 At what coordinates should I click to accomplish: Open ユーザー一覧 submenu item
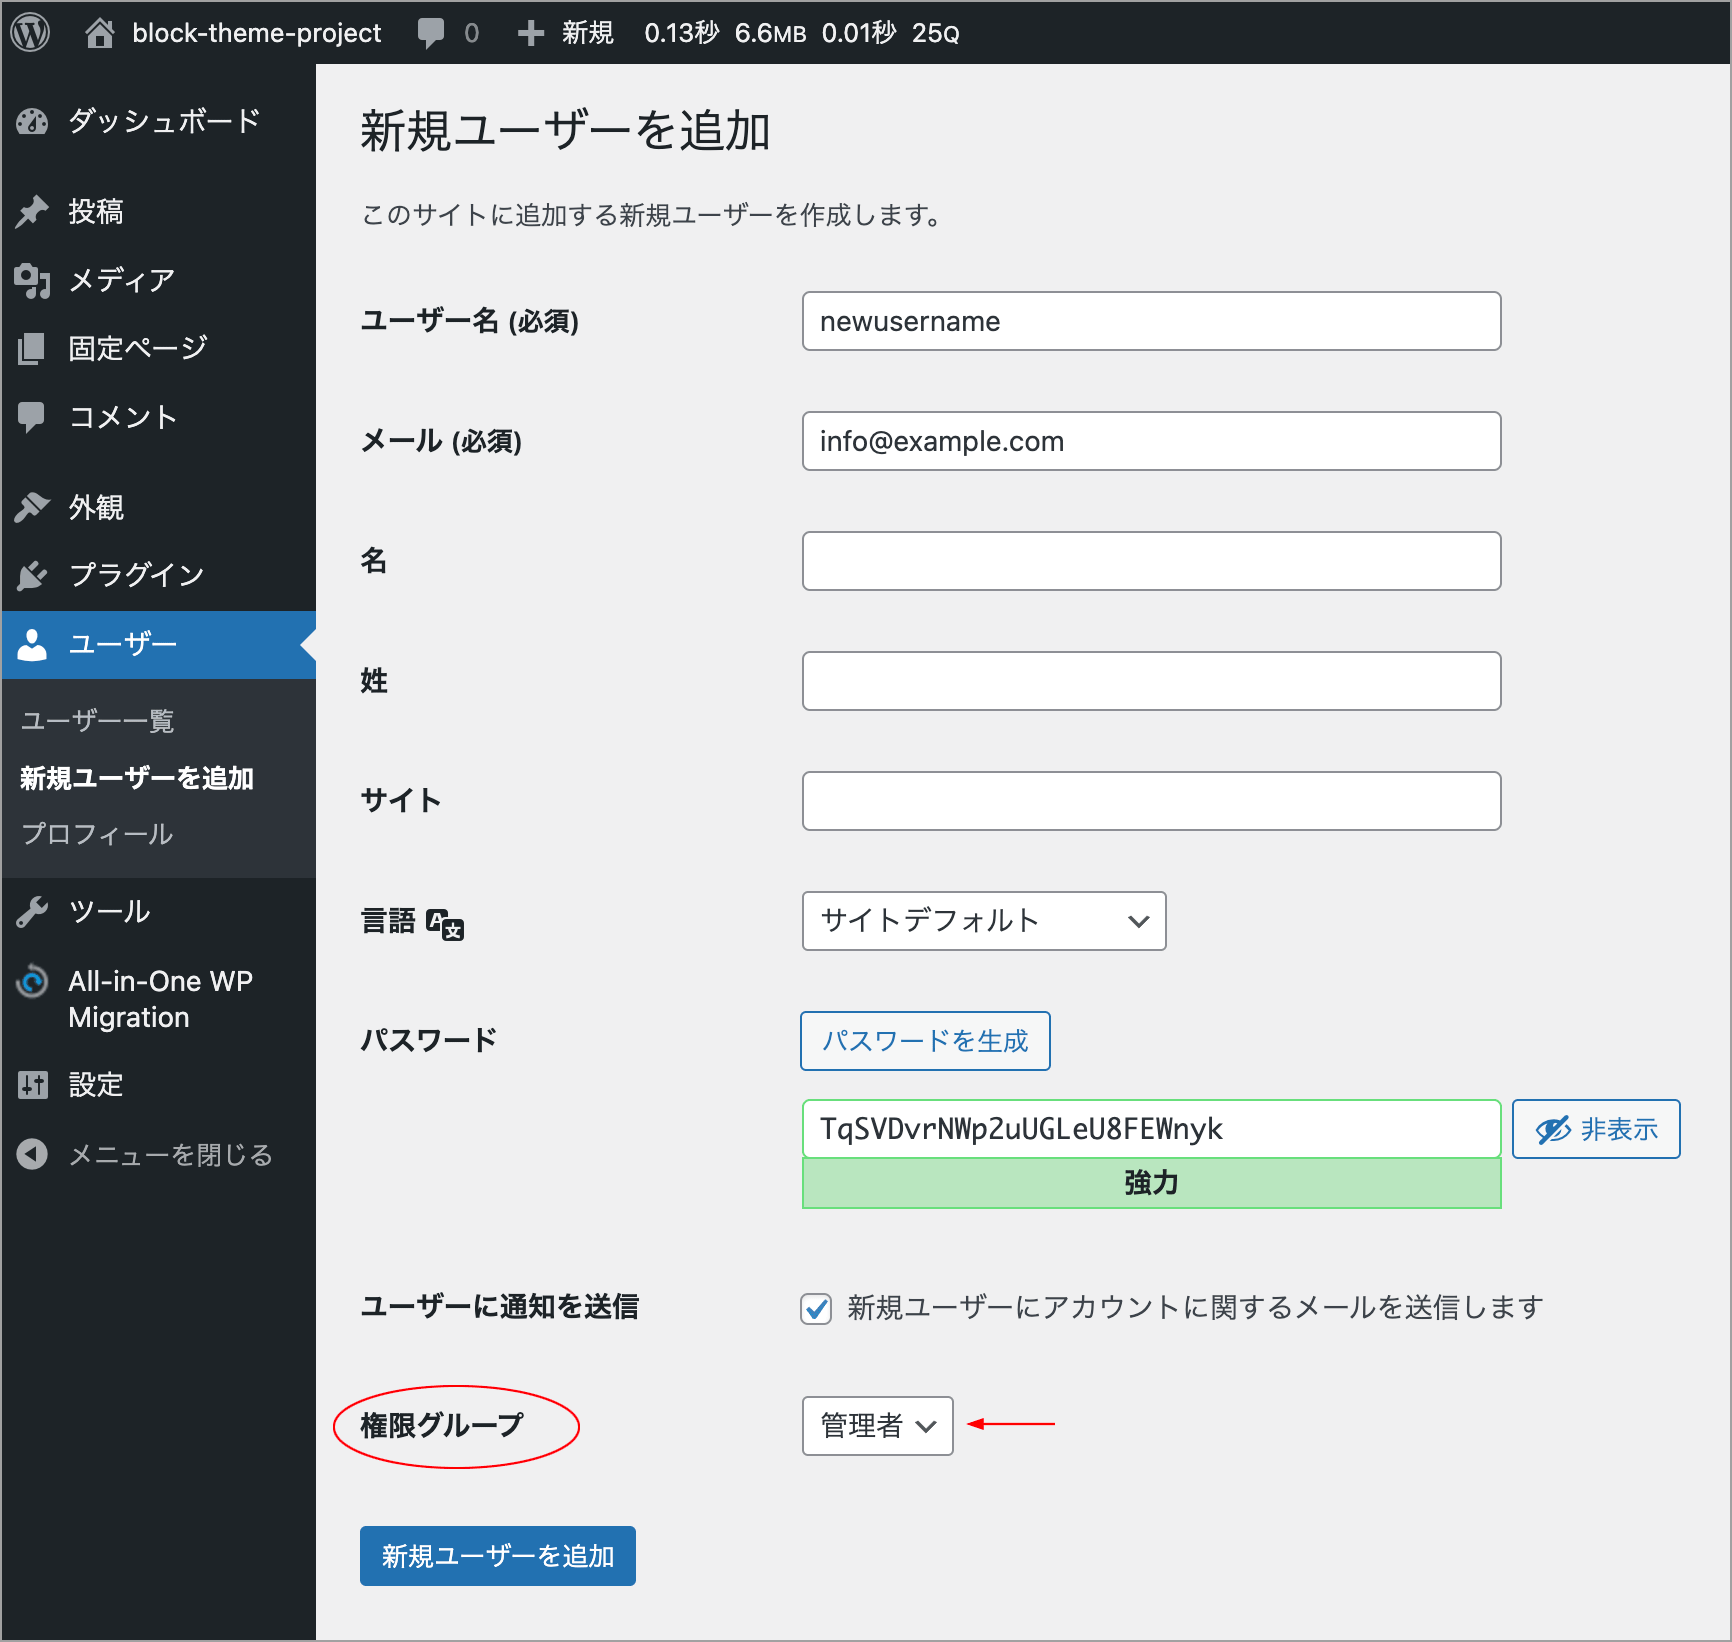pos(98,721)
